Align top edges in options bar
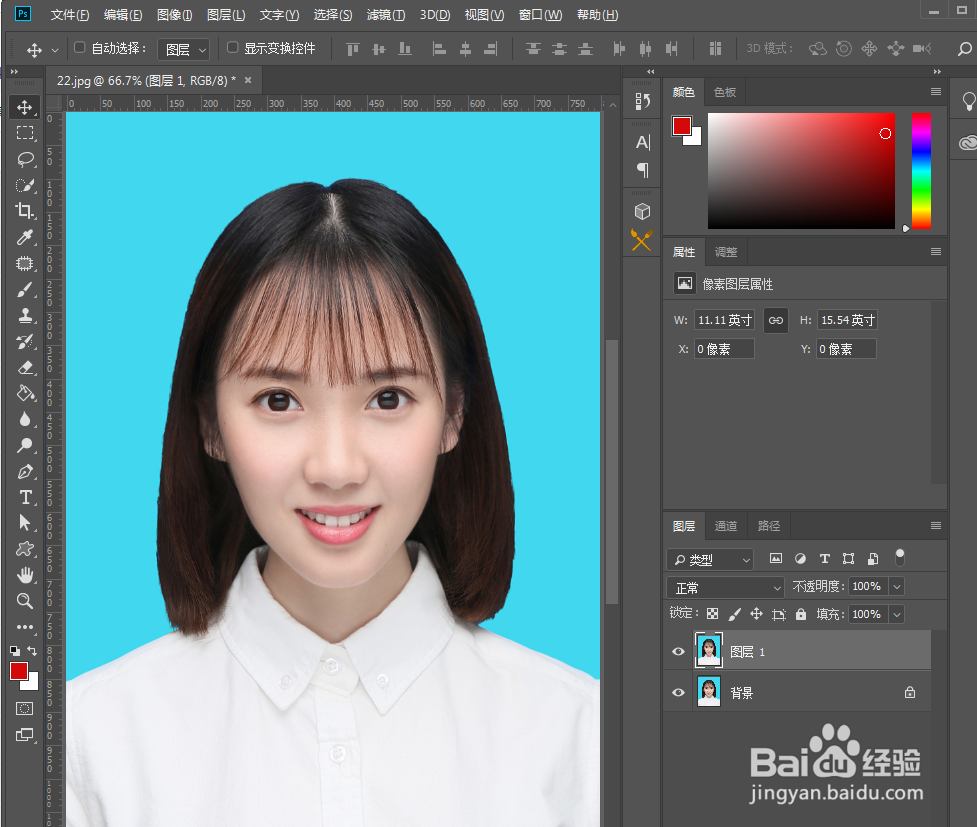 [x=353, y=49]
